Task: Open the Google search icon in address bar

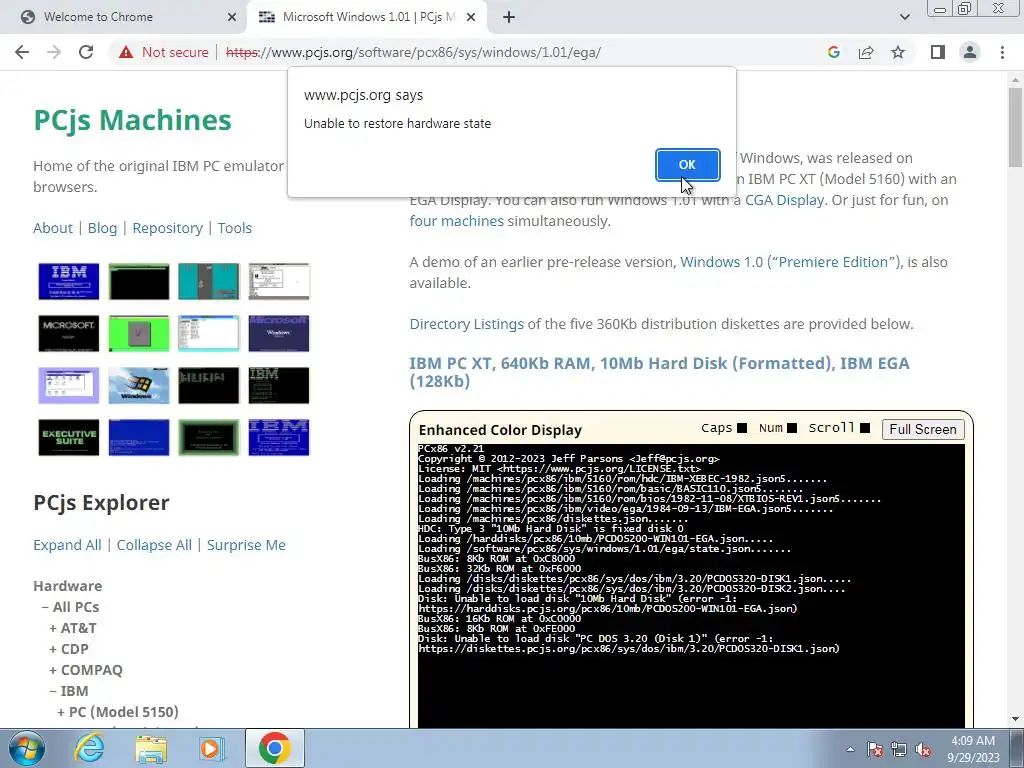Action: coord(833,52)
